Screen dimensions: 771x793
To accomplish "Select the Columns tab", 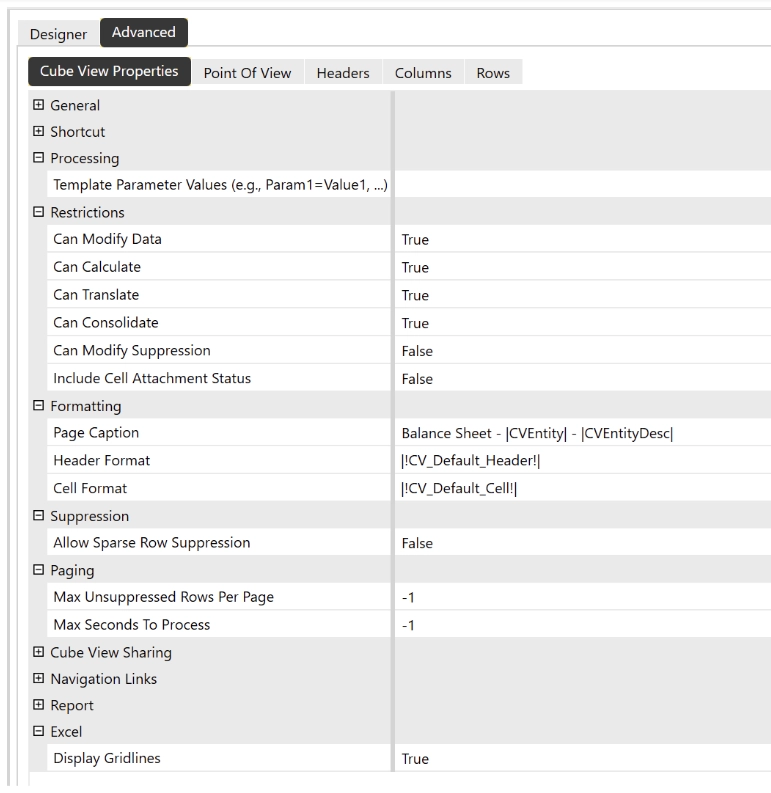I will coord(423,73).
